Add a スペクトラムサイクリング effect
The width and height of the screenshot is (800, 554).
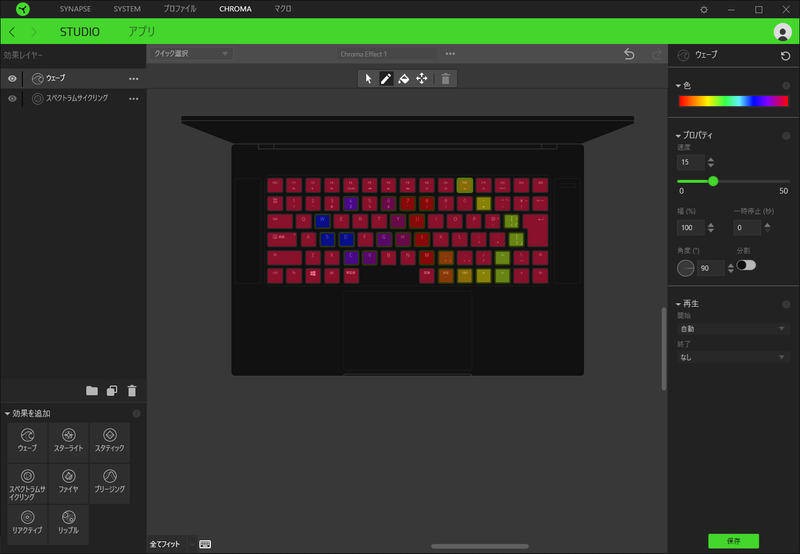(28, 484)
